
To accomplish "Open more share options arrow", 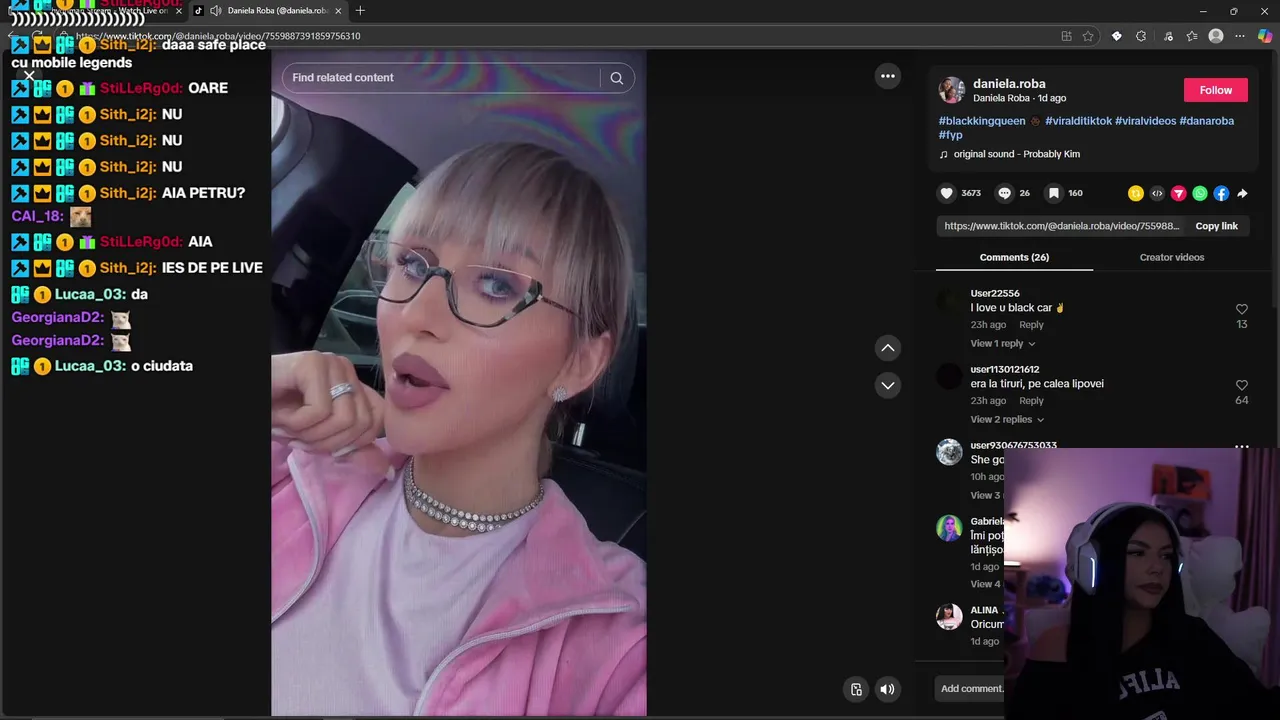I will (1242, 193).
